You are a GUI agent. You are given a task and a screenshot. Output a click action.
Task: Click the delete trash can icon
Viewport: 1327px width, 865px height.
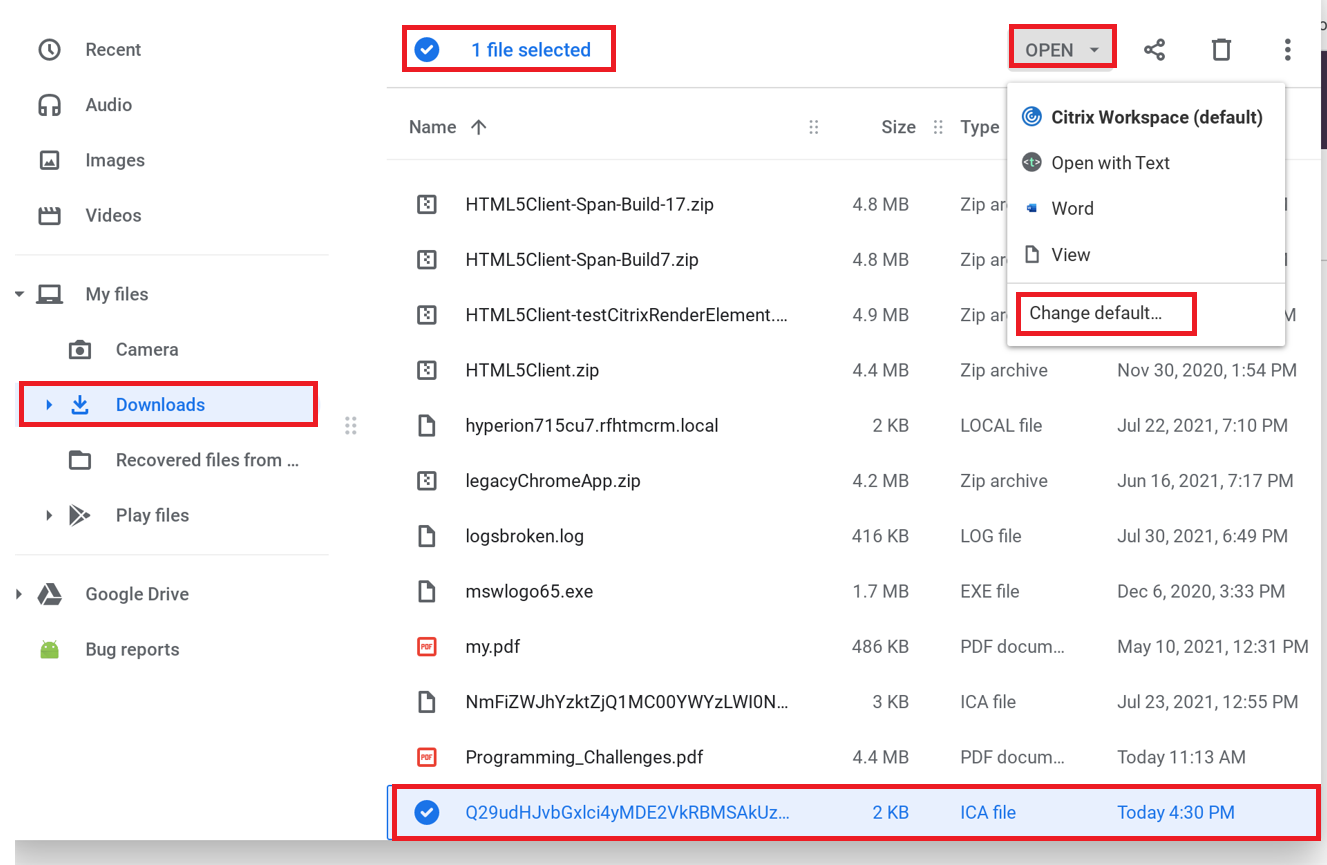click(x=1221, y=50)
